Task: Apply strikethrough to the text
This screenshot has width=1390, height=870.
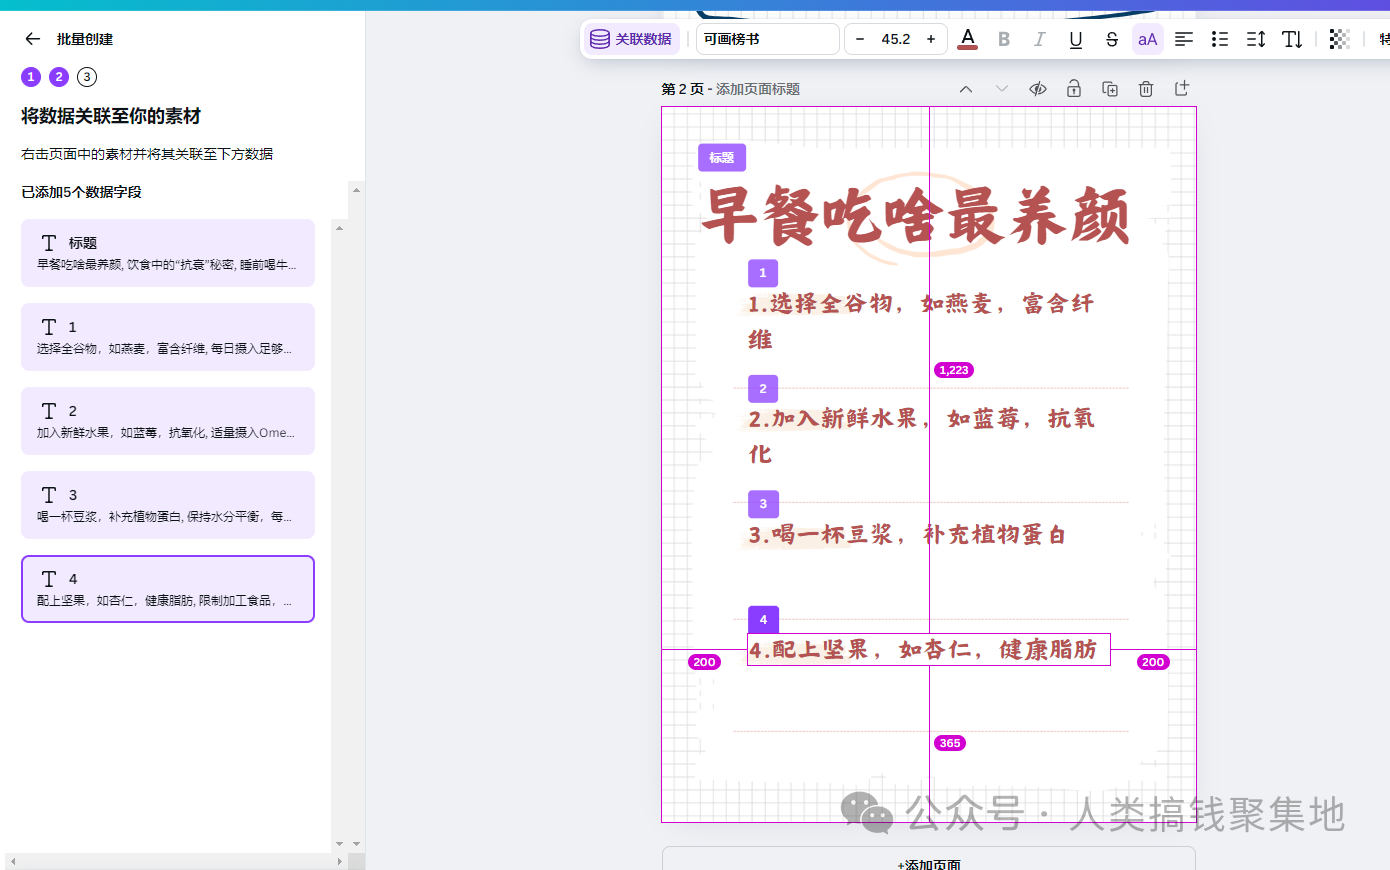Action: tap(1111, 39)
